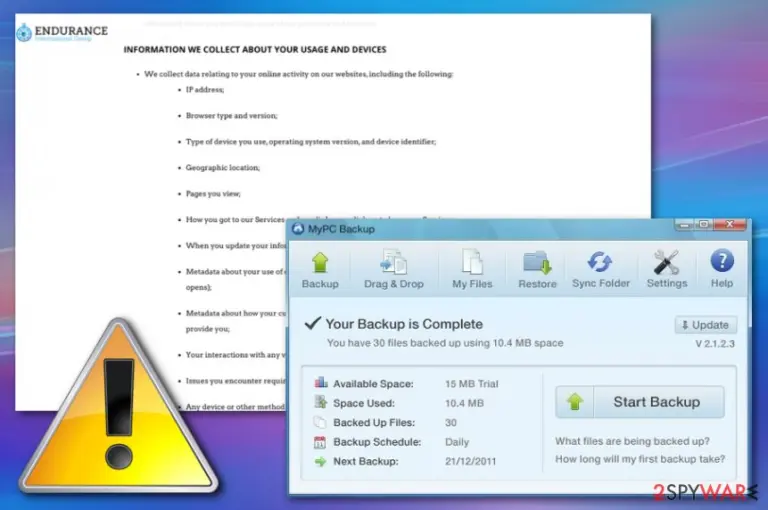Click the Next Backup arrow icon
Viewport: 768px width, 510px height.
[x=320, y=461]
